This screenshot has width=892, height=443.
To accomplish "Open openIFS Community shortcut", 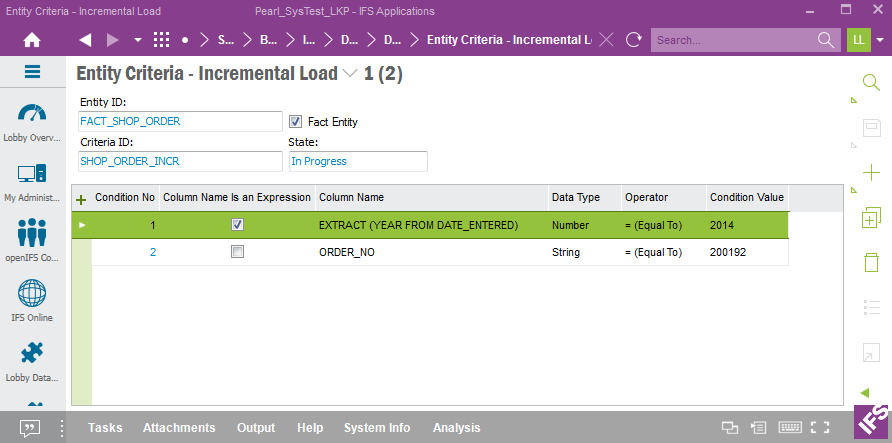I will click(32, 239).
